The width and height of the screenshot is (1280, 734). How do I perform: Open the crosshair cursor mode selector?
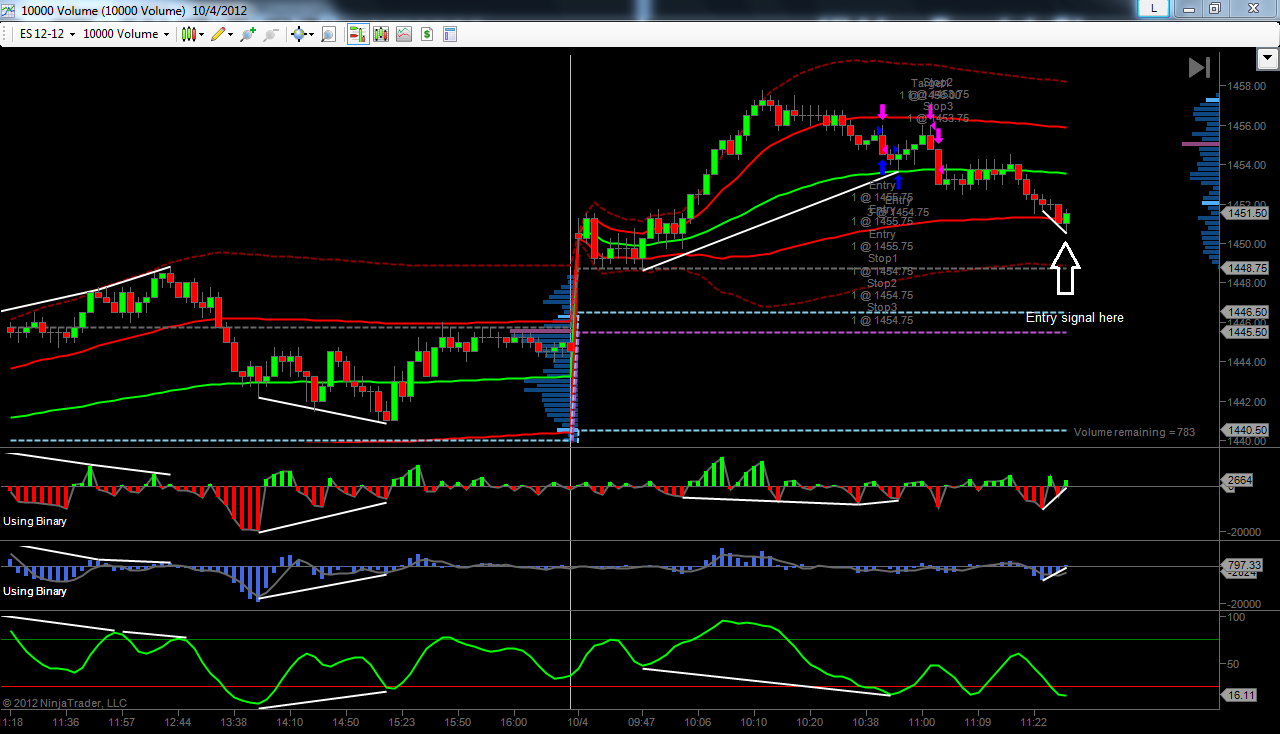301,34
